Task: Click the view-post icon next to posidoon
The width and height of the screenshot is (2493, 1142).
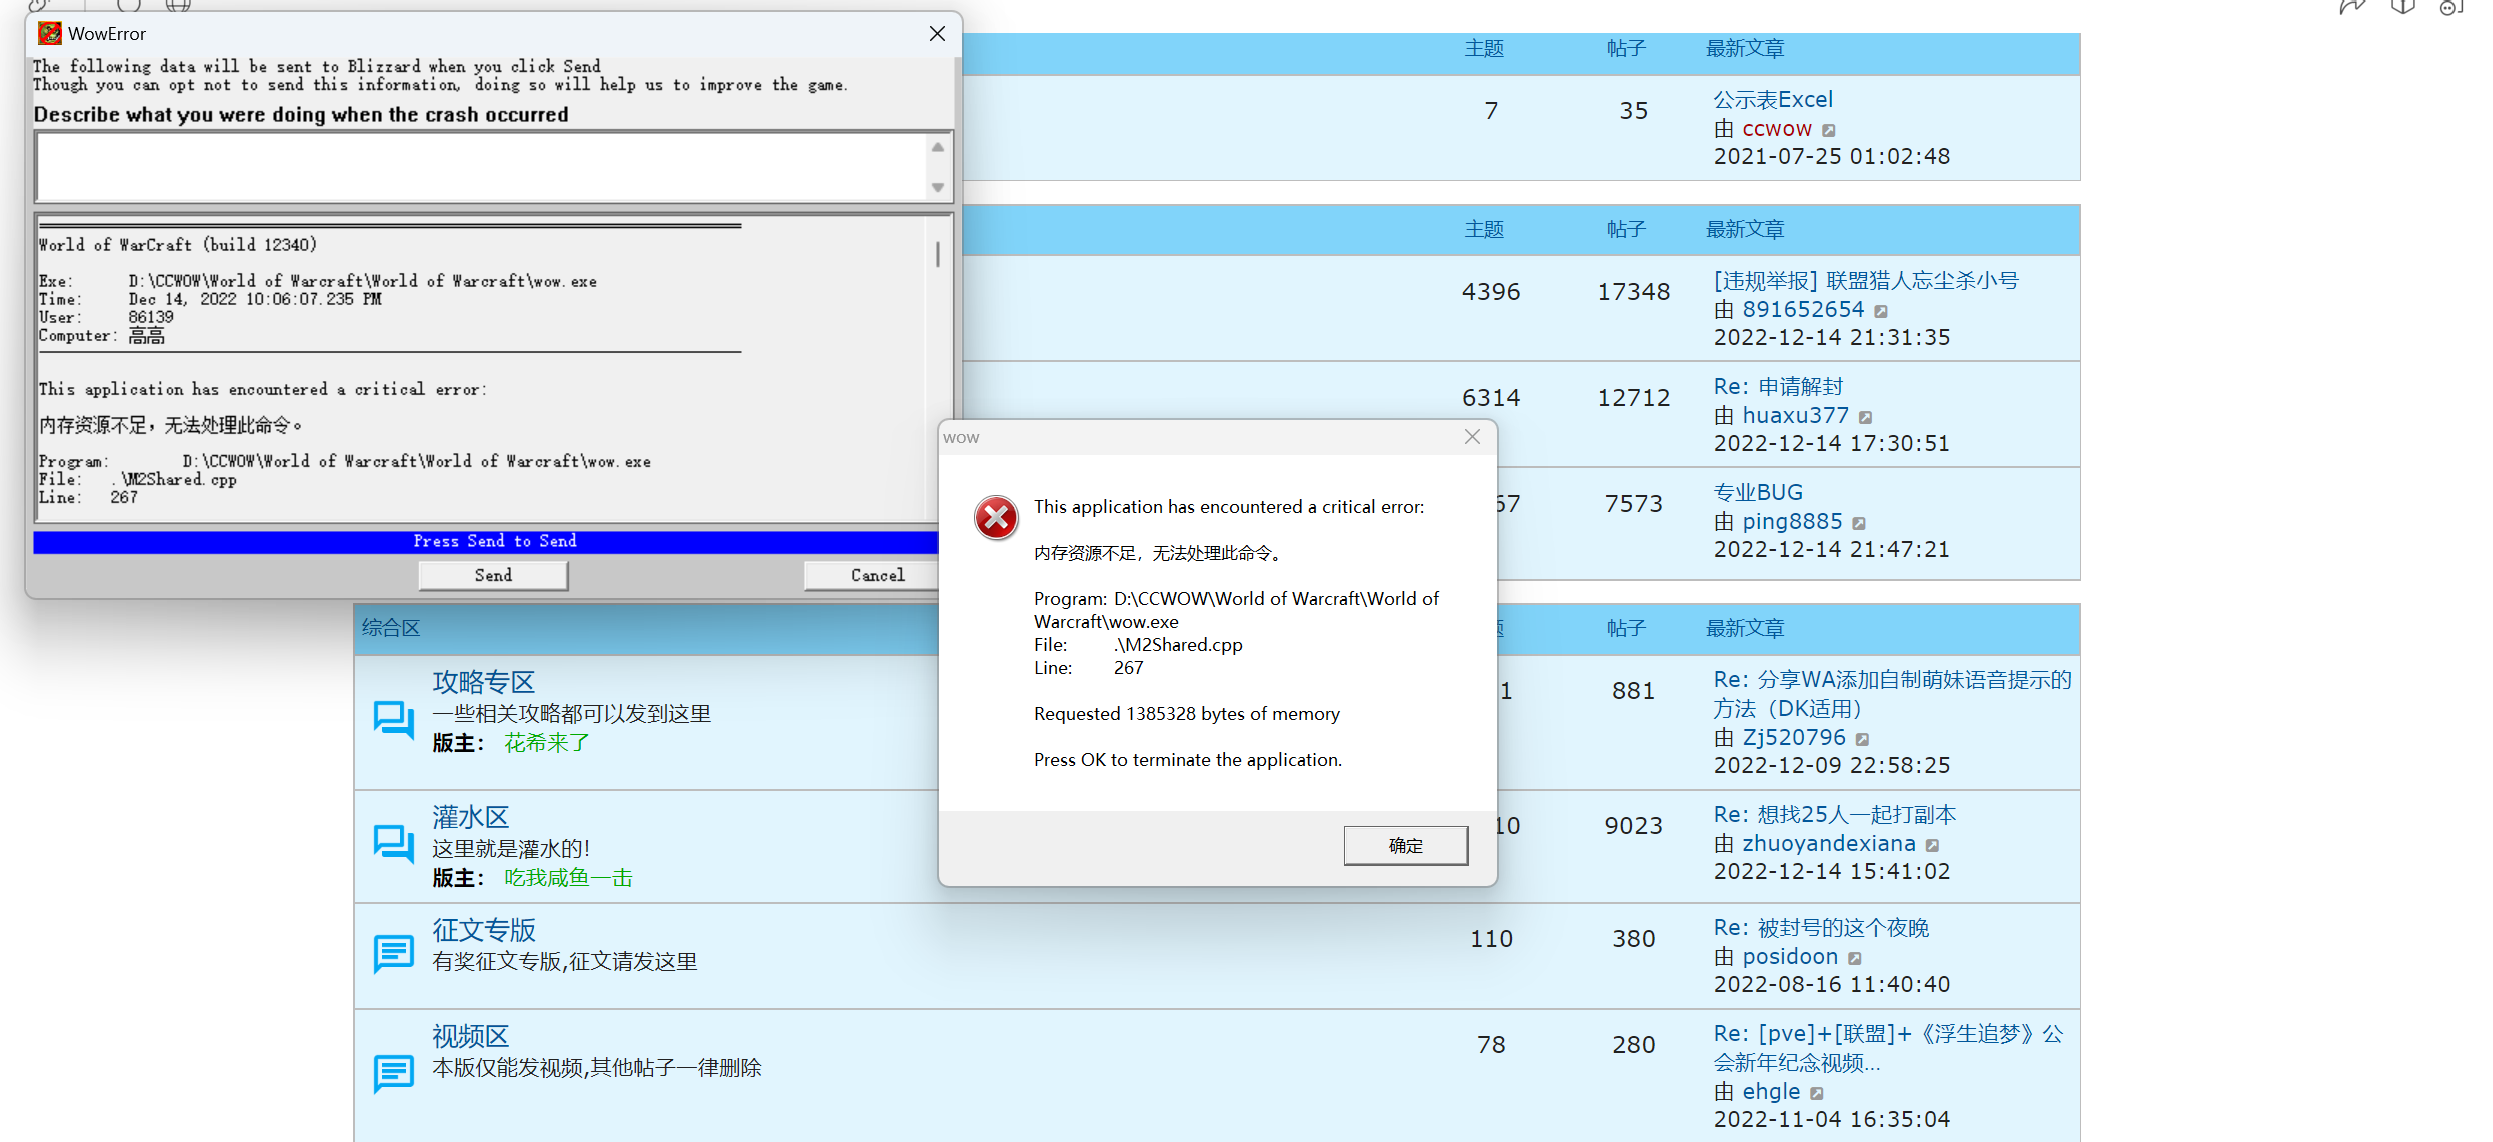Action: (x=1855, y=958)
